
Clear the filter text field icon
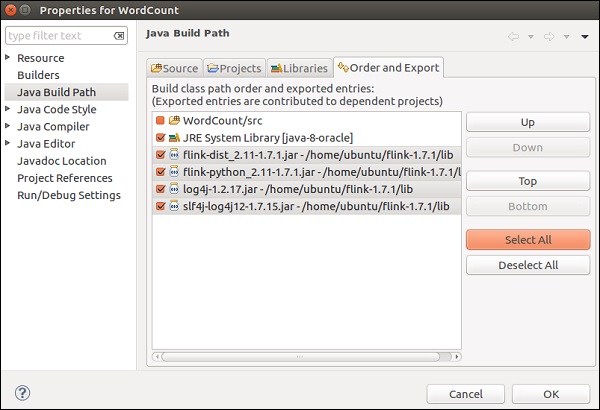point(119,37)
